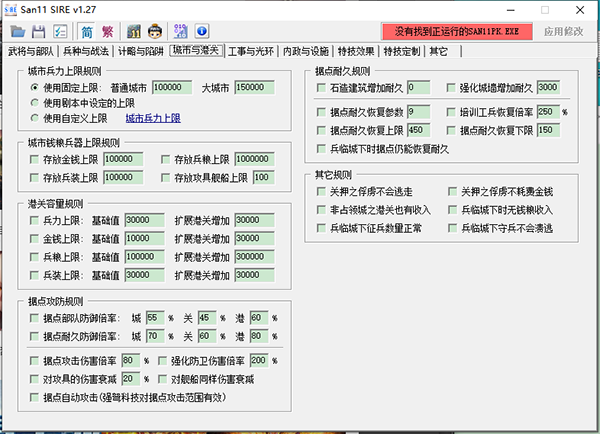Click the San11 game building icon

134,31
